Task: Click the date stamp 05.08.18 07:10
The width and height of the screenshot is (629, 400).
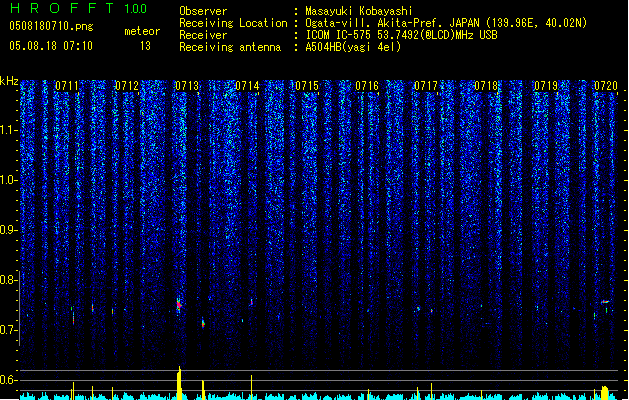Action: tap(51, 46)
